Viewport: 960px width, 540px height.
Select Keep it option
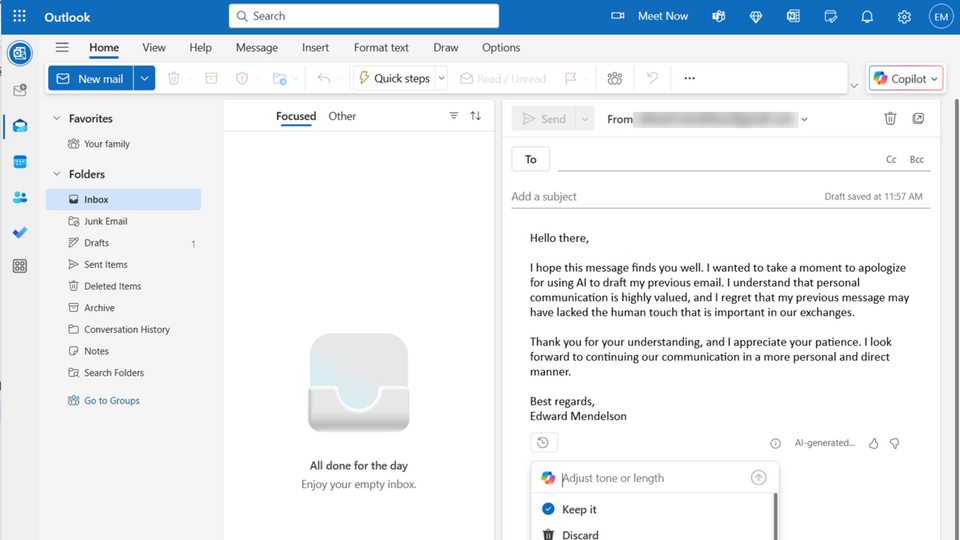pyautogui.click(x=579, y=509)
